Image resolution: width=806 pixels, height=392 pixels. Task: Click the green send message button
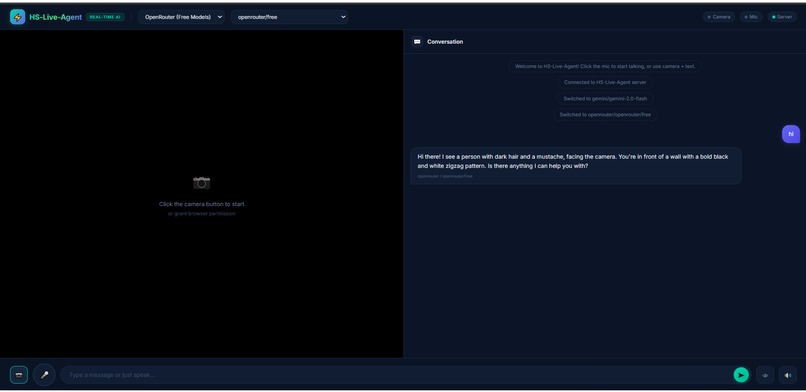tap(741, 375)
